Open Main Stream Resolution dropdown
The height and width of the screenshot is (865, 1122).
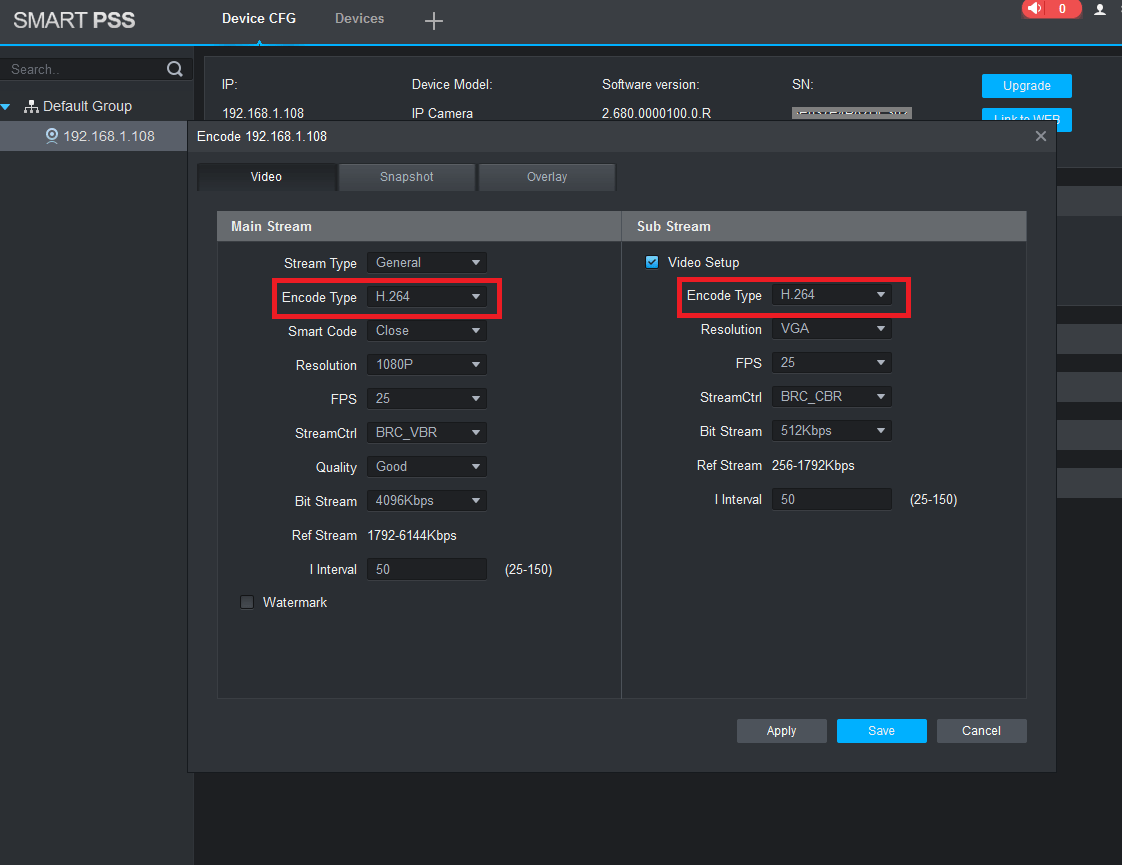pos(427,365)
